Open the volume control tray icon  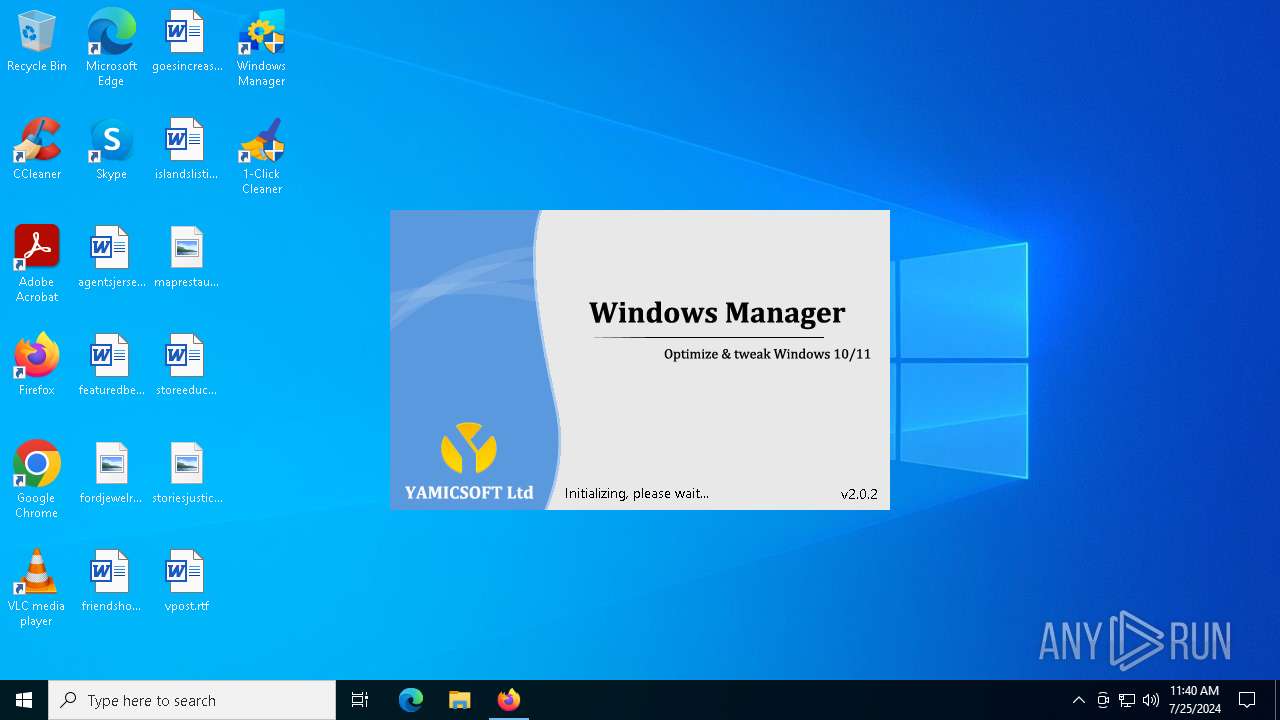point(1151,700)
